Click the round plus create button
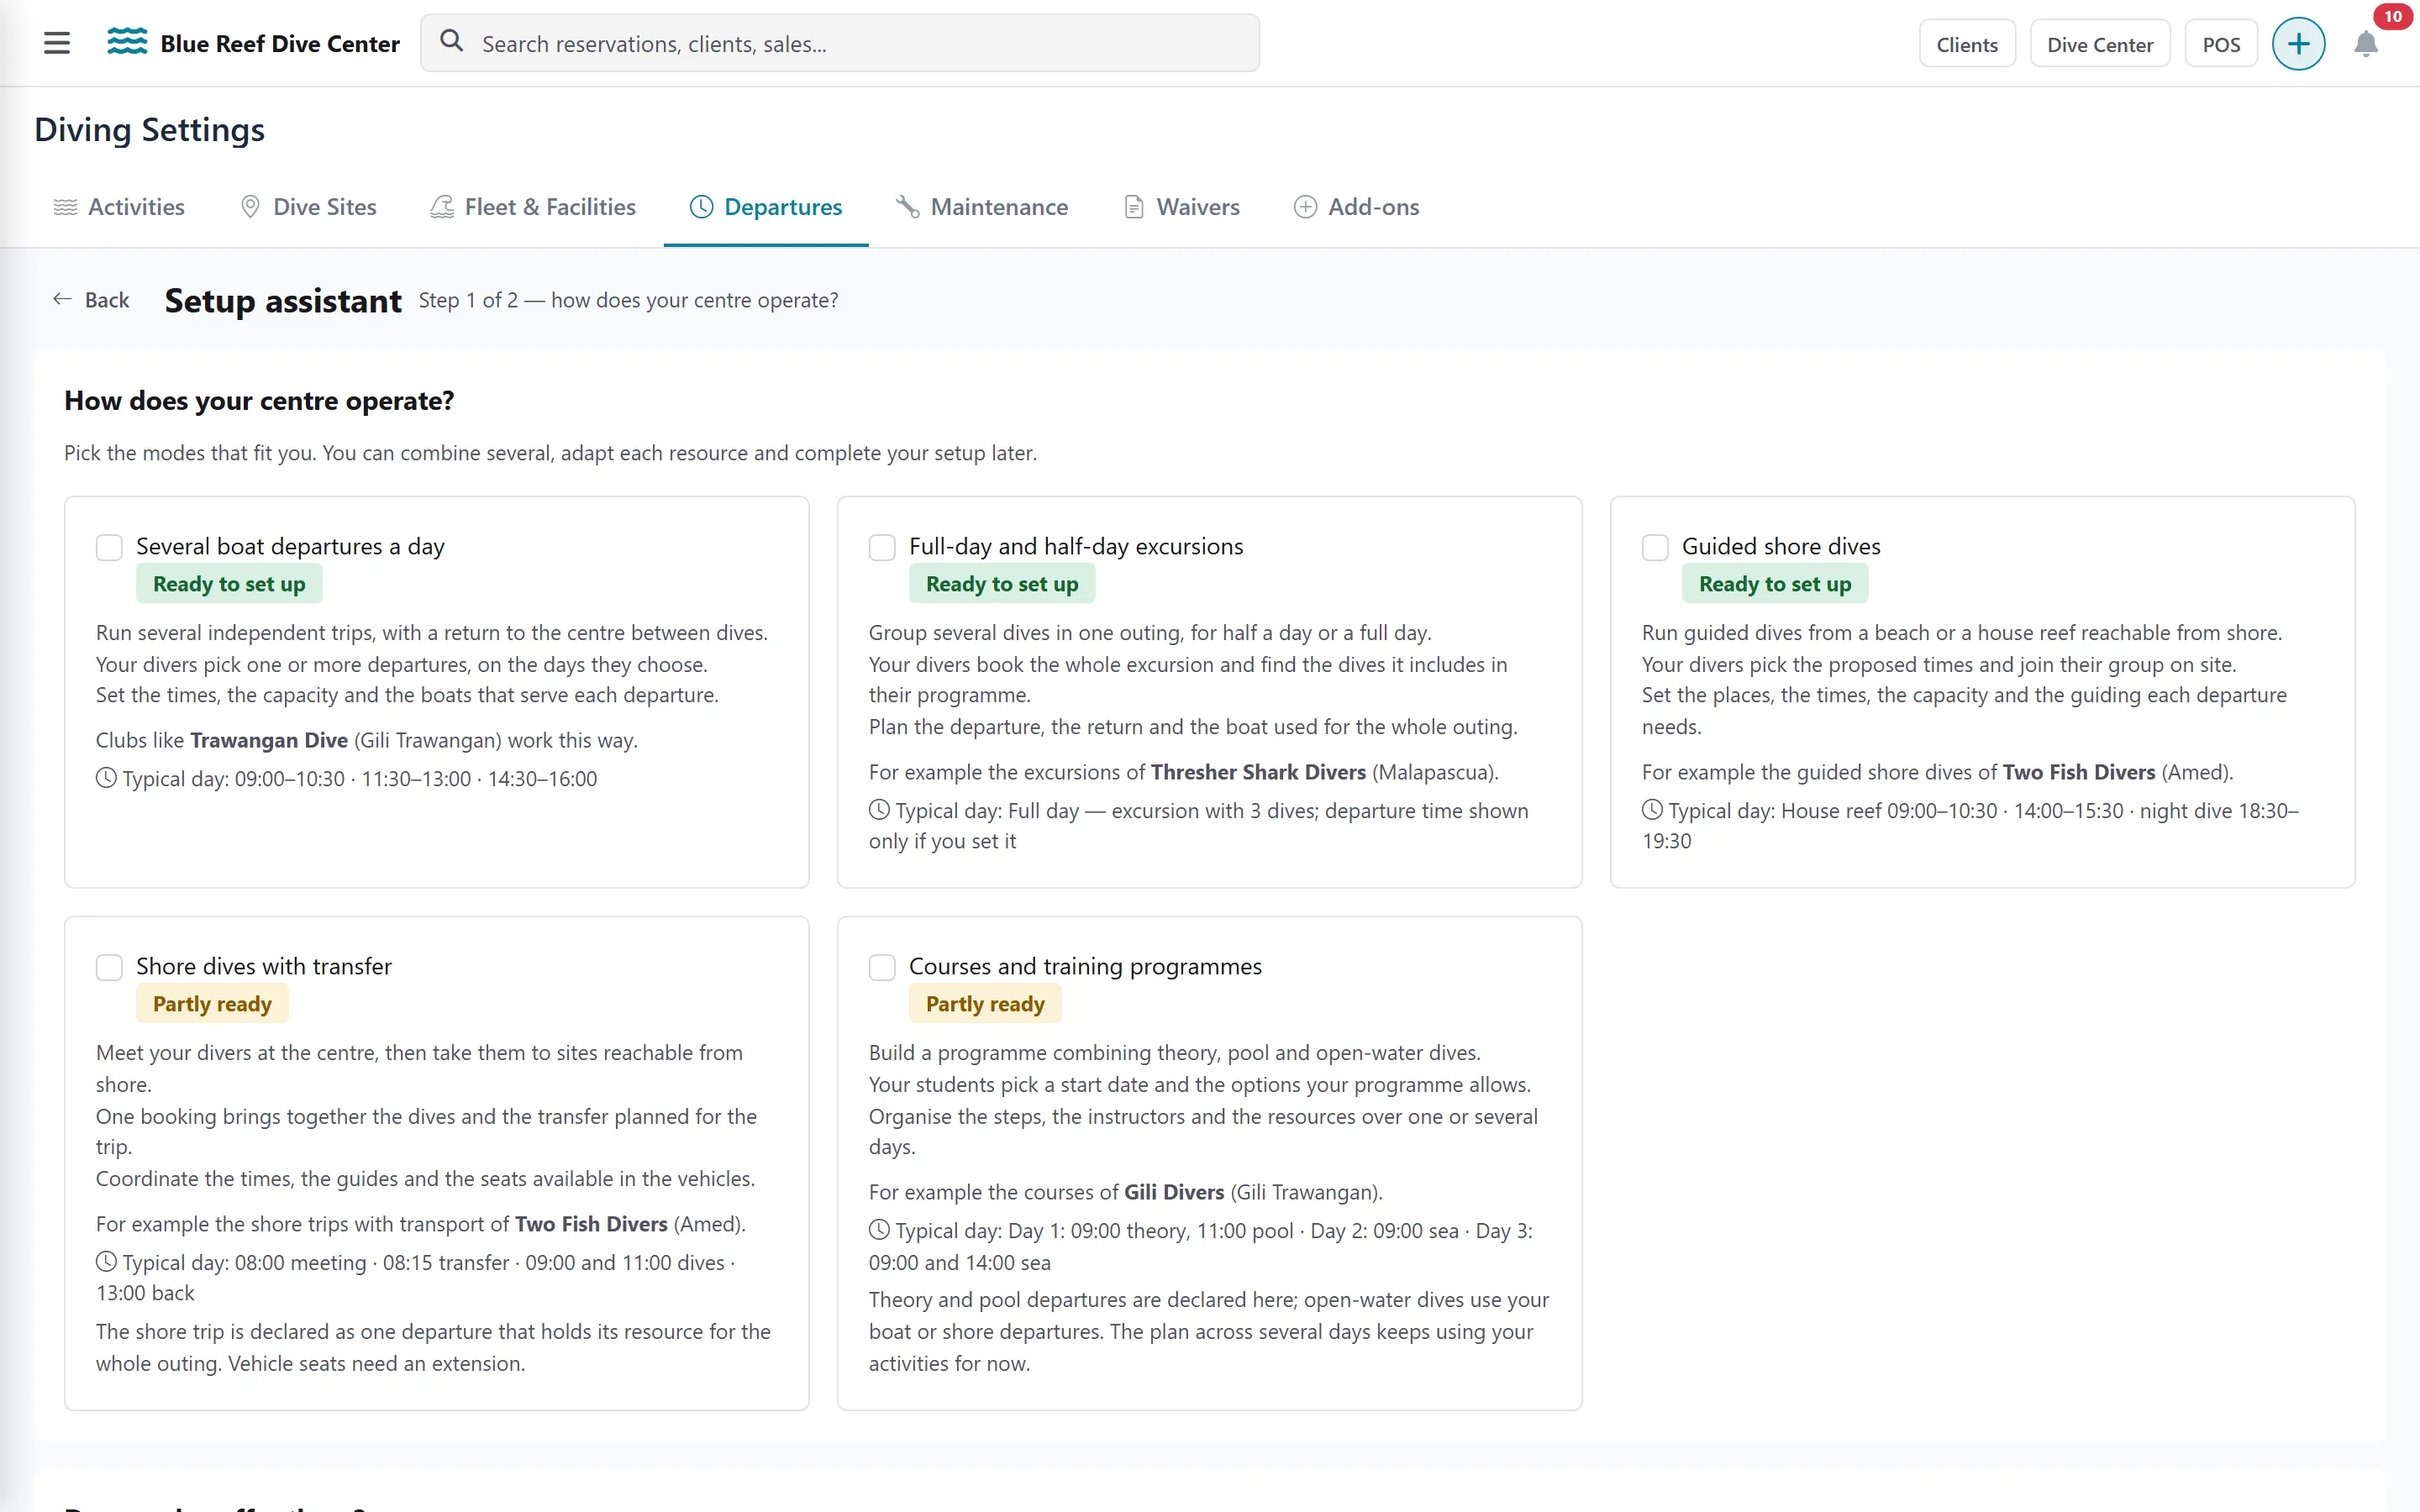2420x1512 pixels. 2298,44
